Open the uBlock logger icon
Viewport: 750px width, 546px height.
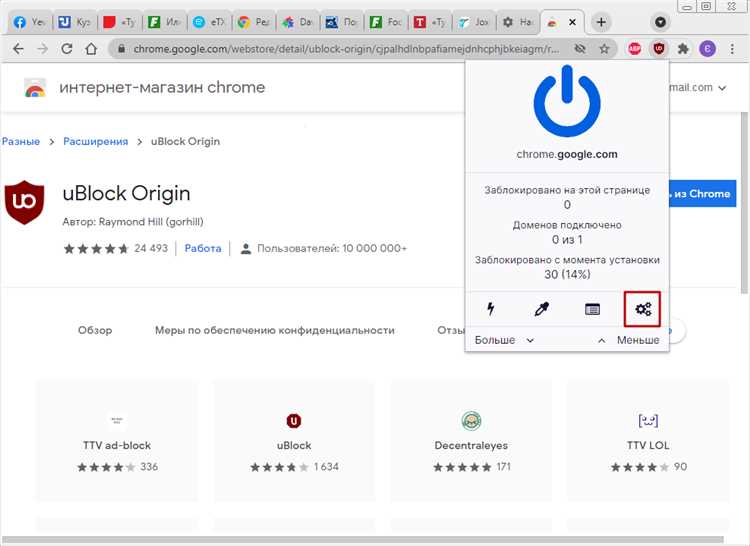[x=592, y=309]
